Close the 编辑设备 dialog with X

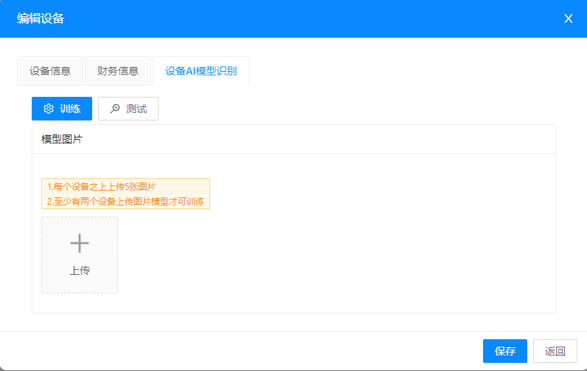point(568,18)
